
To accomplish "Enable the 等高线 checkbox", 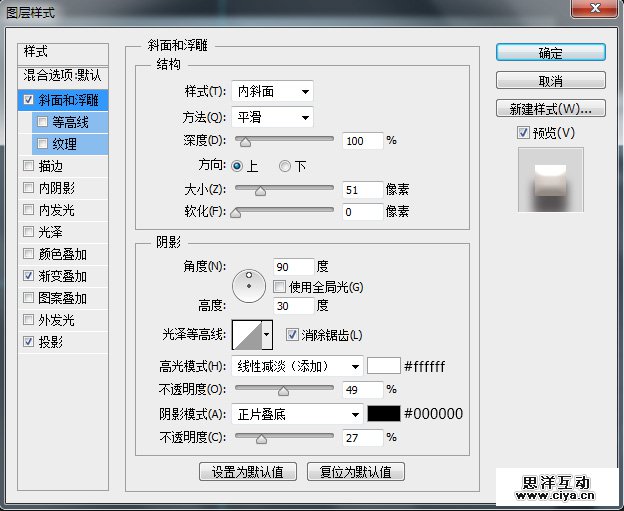I will pos(42,121).
